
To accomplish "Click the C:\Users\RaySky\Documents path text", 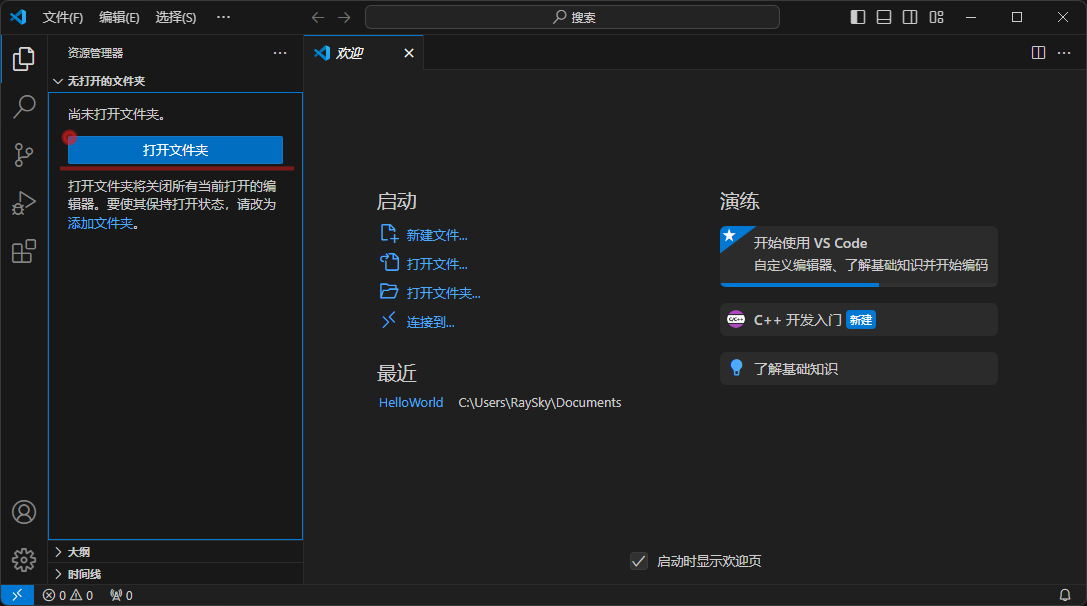I will click(540, 403).
